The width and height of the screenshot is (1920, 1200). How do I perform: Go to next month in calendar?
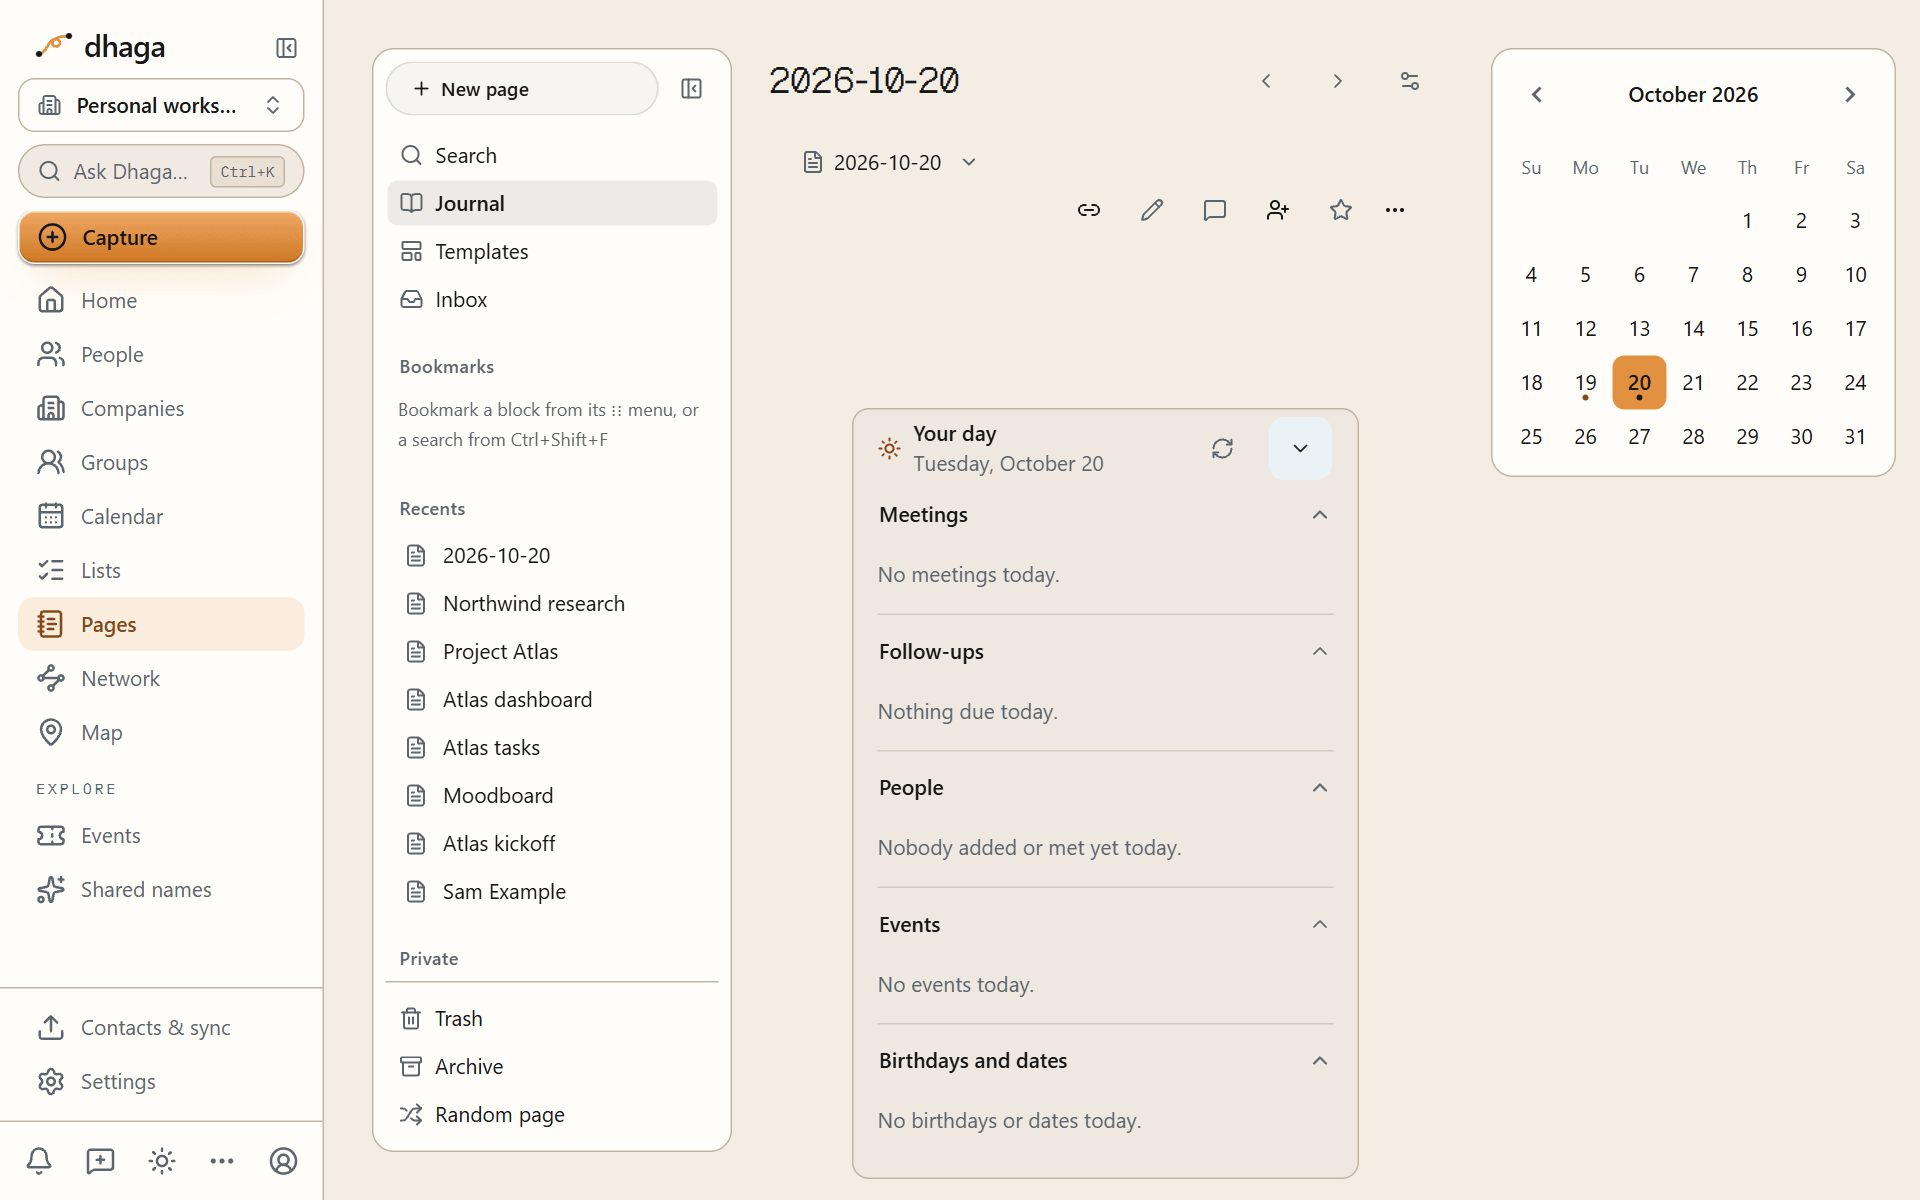click(1850, 95)
